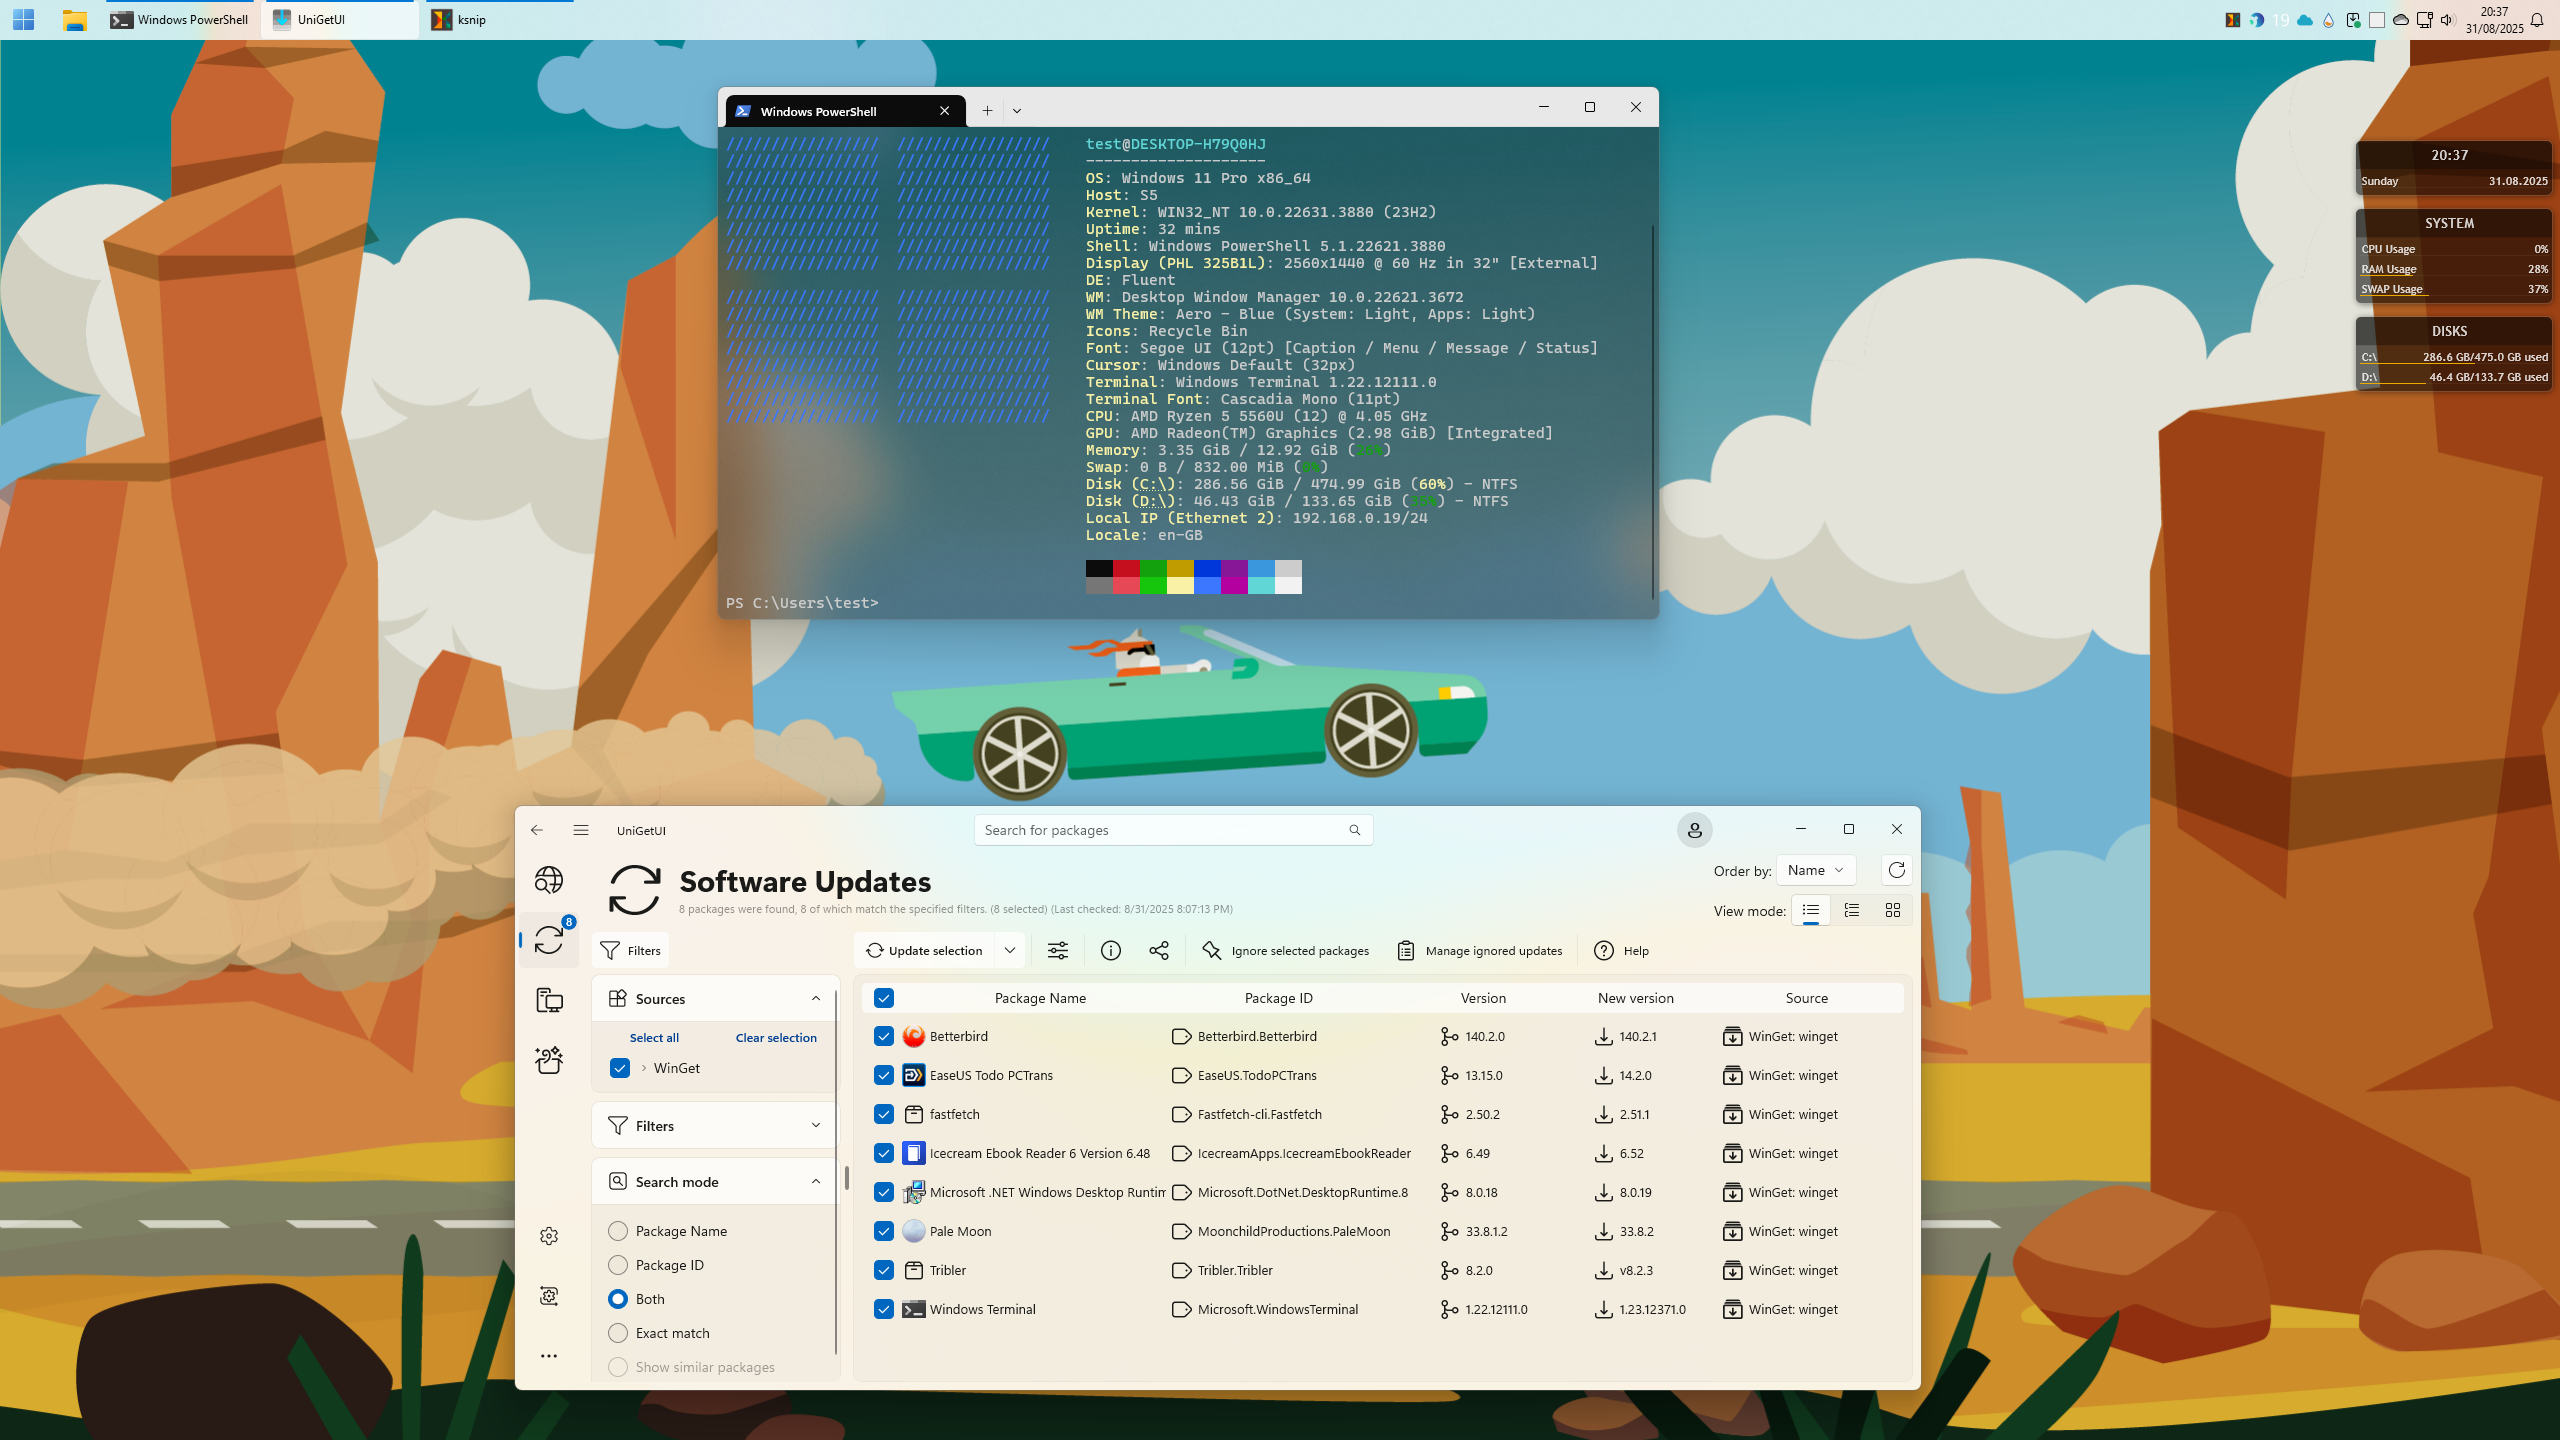This screenshot has width=2560, height=1440.
Task: Select Exact match search mode radio
Action: [x=618, y=1333]
